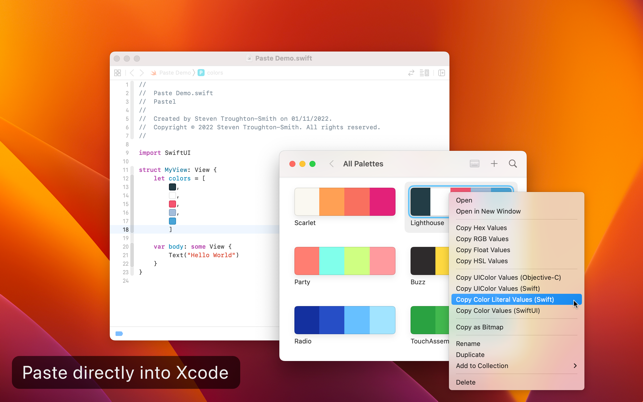Image resolution: width=643 pixels, height=402 pixels.
Task: Open the Radio palette thumbnail
Action: pyautogui.click(x=345, y=320)
